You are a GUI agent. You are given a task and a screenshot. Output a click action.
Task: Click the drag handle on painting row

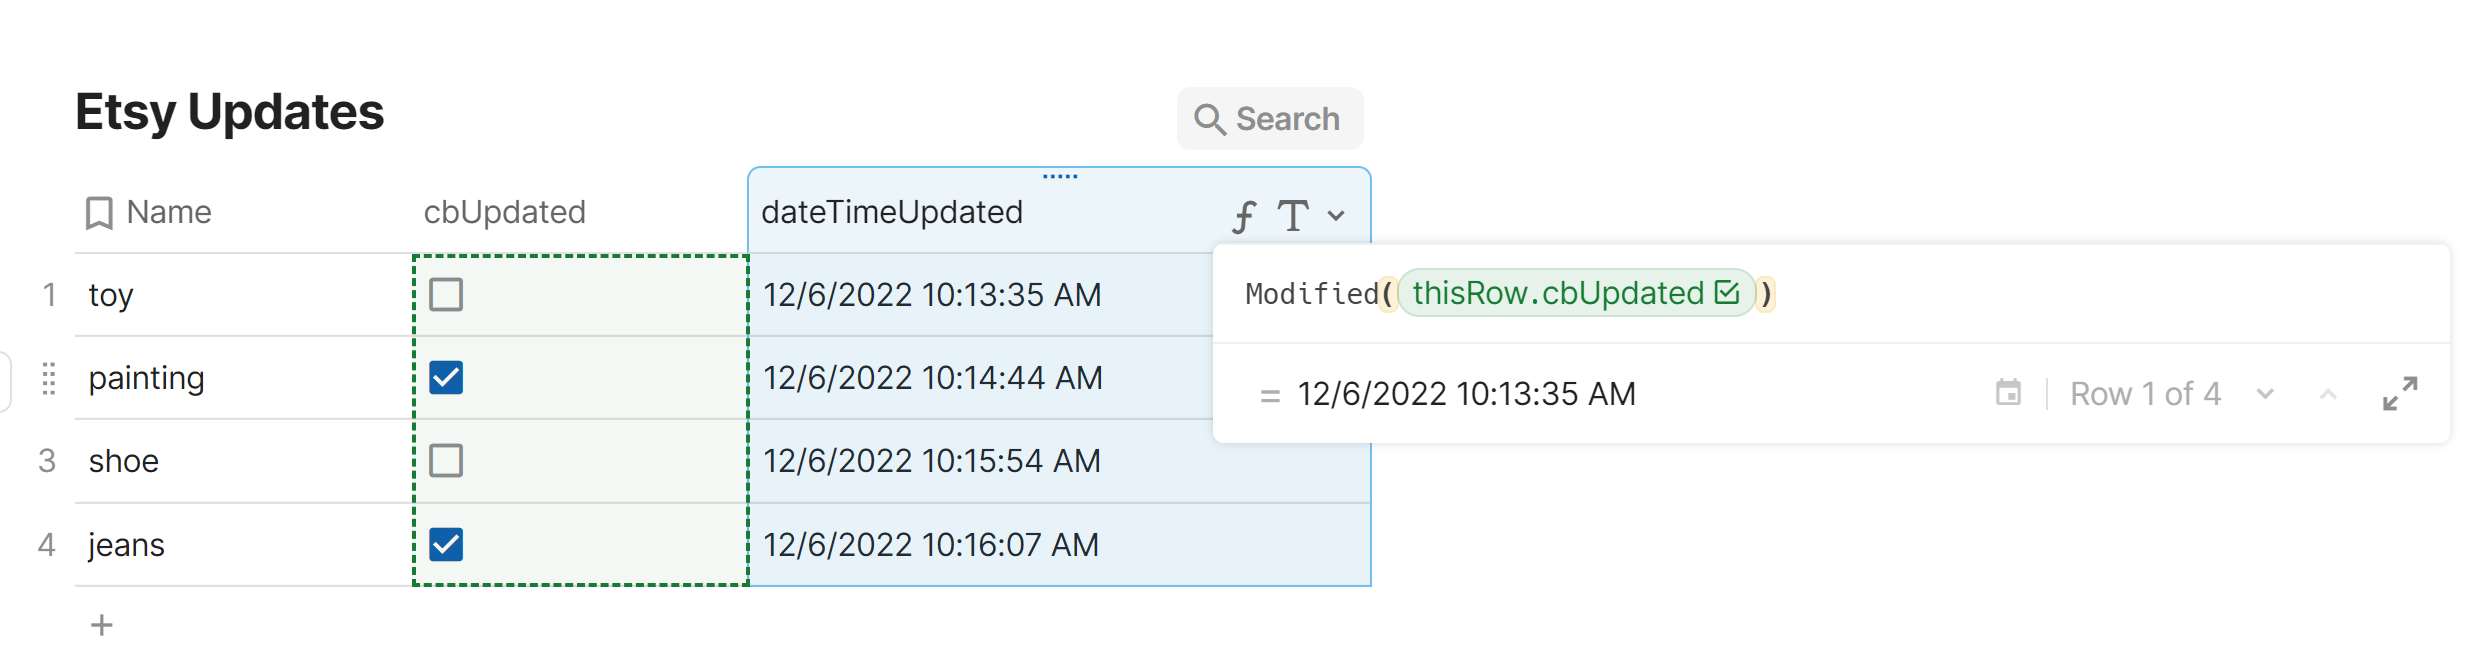coord(48,378)
